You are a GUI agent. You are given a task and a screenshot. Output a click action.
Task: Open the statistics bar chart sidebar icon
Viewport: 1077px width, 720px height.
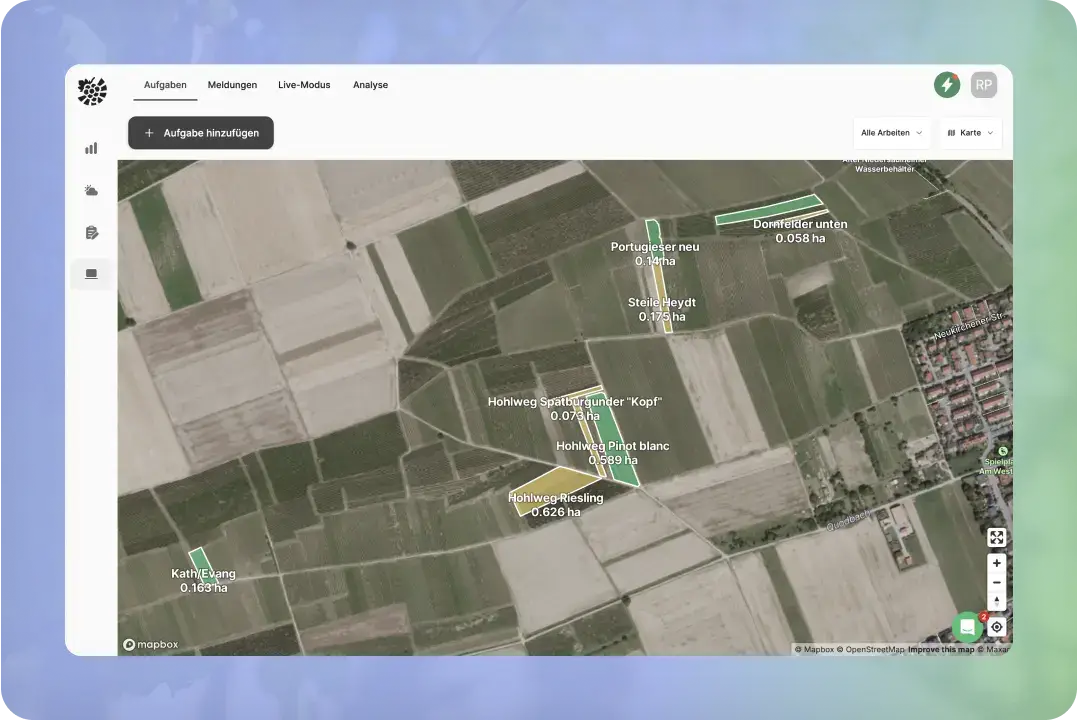click(x=92, y=148)
